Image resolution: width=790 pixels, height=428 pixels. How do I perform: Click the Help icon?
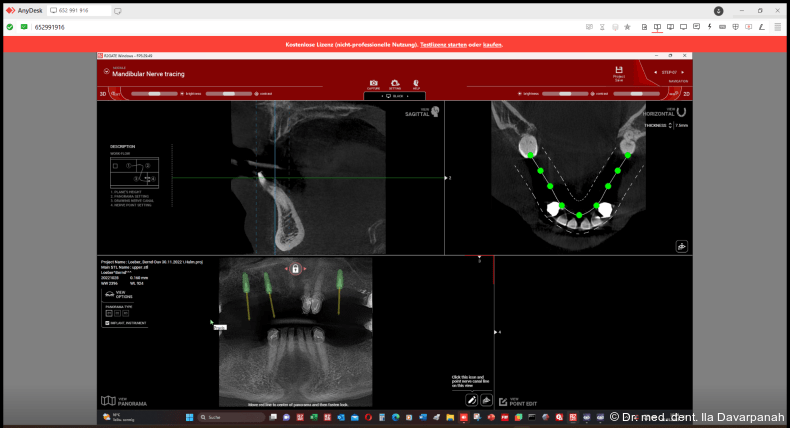416,84
